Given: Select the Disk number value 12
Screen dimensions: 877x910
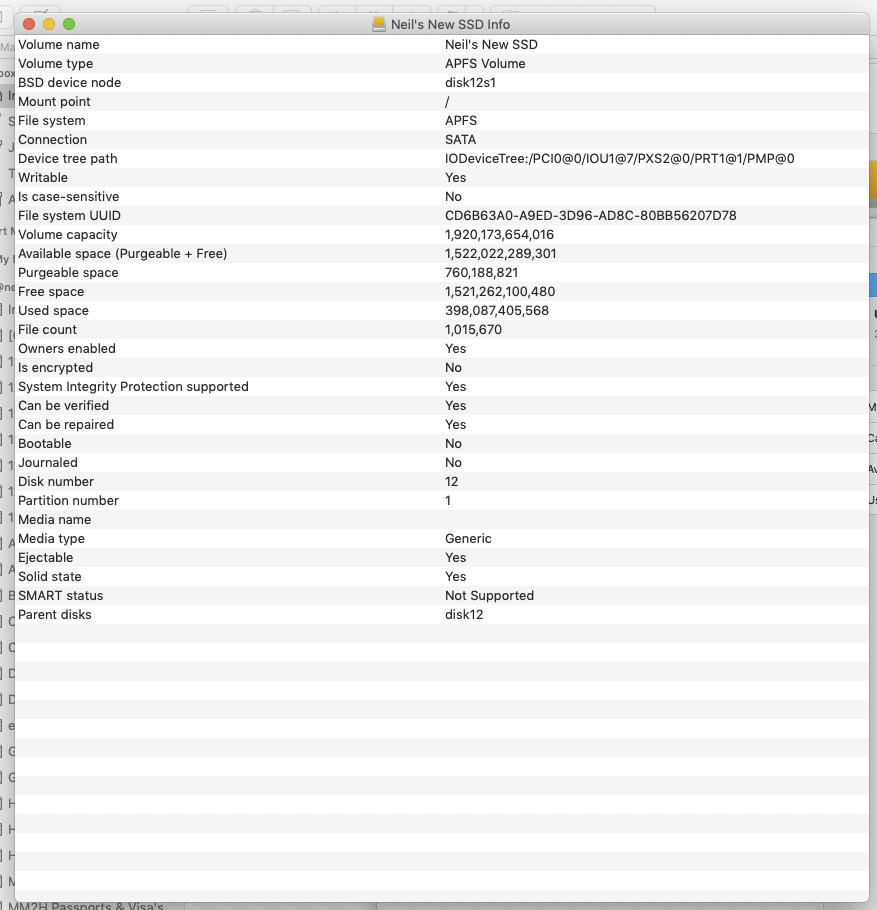Looking at the screenshot, I should click(452, 482).
